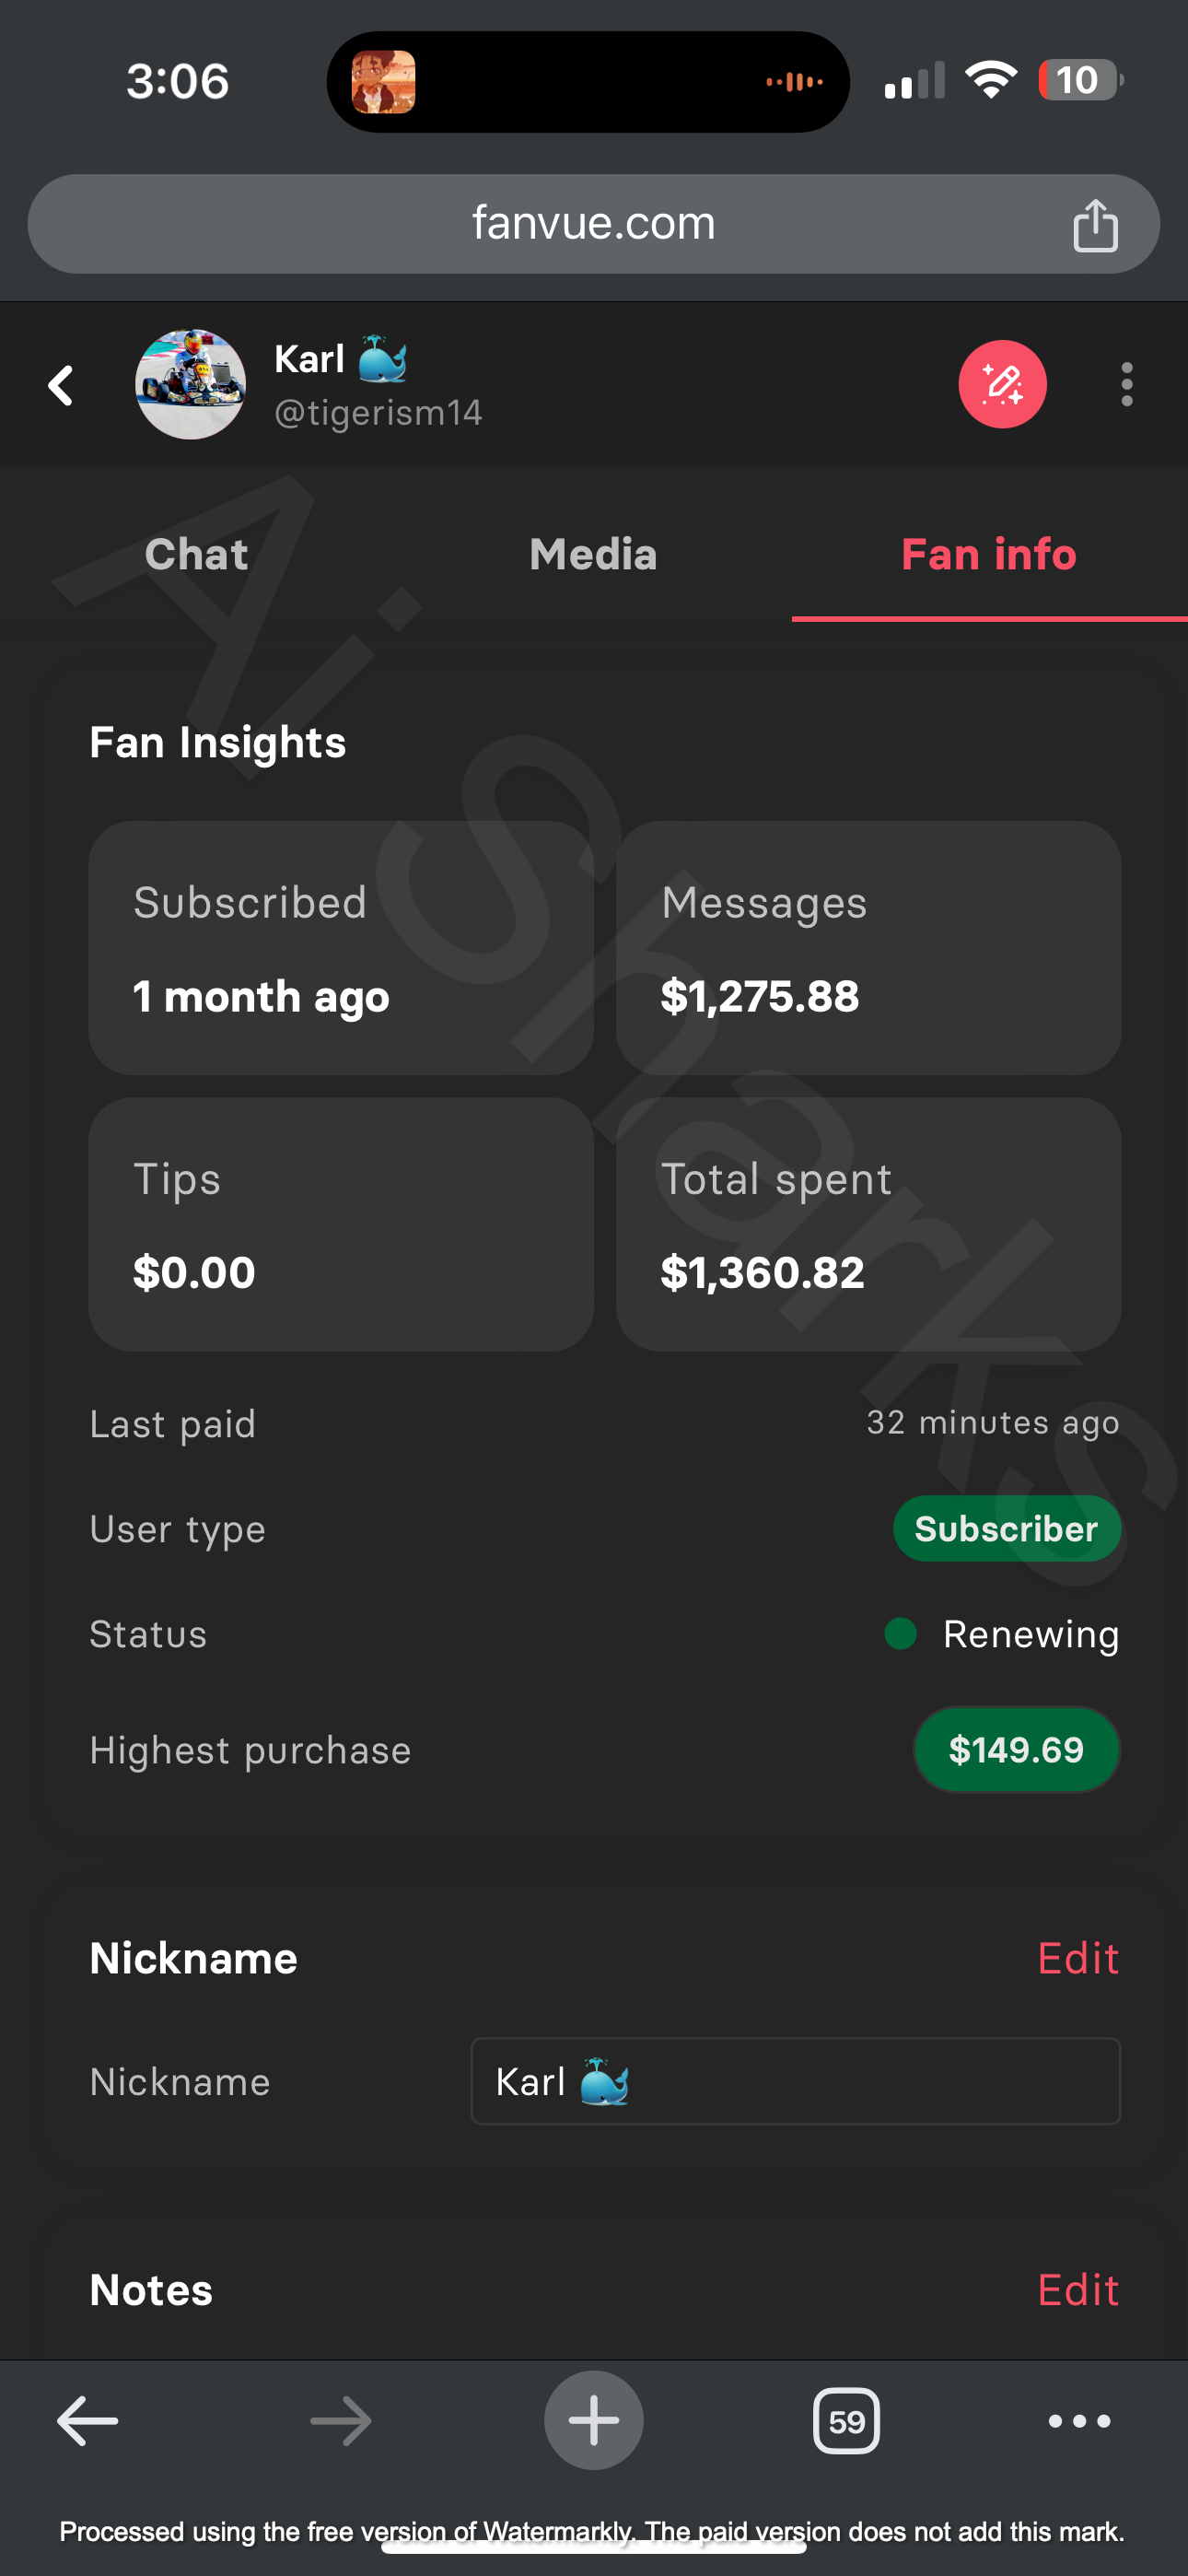Edit the Notes section

1077,2290
